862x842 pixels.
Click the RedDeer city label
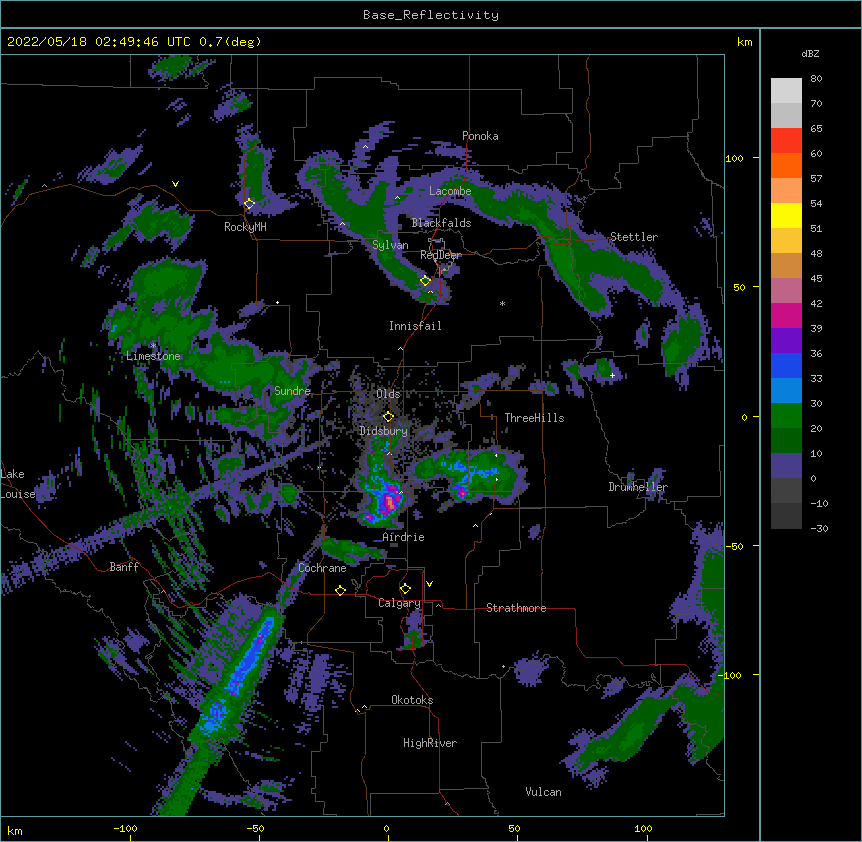[441, 255]
